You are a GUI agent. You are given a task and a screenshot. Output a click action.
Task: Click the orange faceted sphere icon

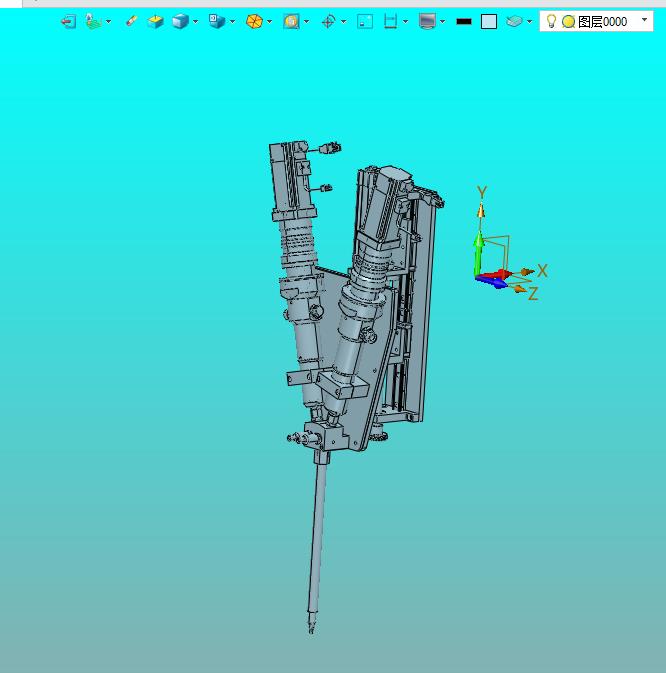[x=254, y=21]
